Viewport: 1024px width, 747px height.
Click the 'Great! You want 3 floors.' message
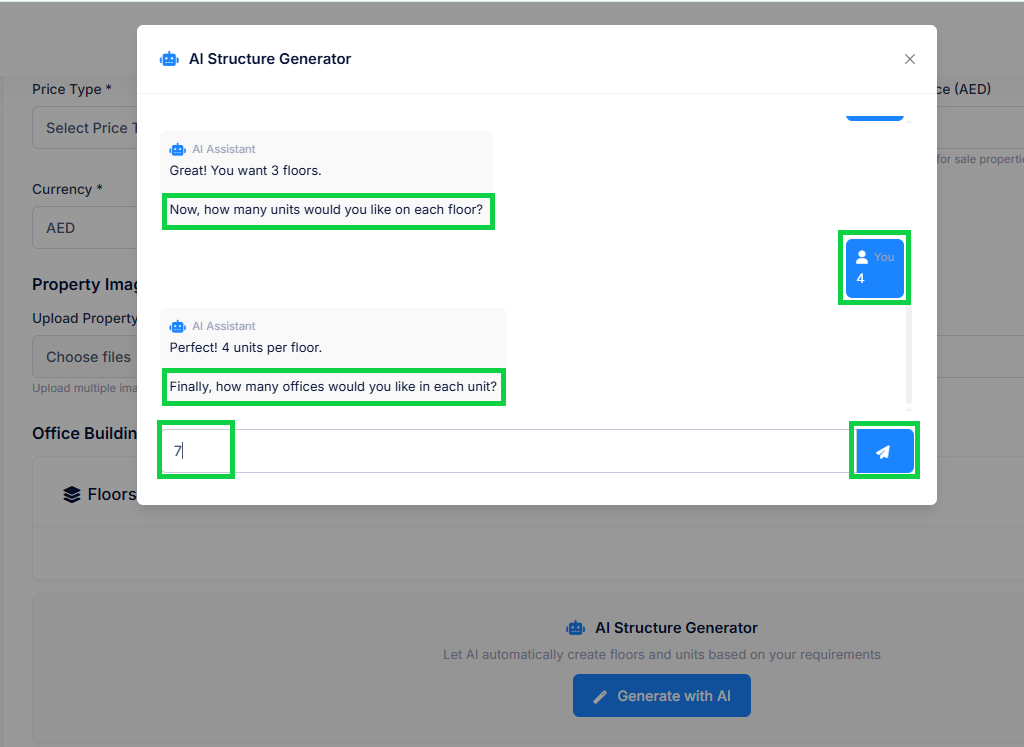point(246,170)
